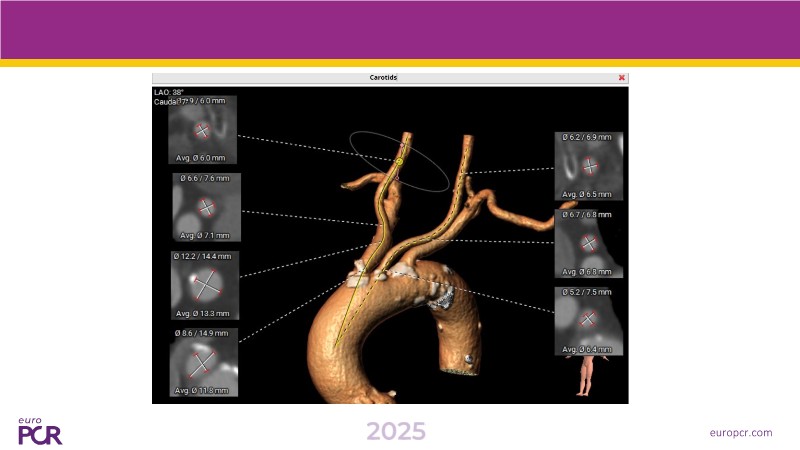Click the Ø 5.2 / 7.5 mm measurement label
Image resolution: width=800 pixels, height=450 pixels.
point(589,292)
